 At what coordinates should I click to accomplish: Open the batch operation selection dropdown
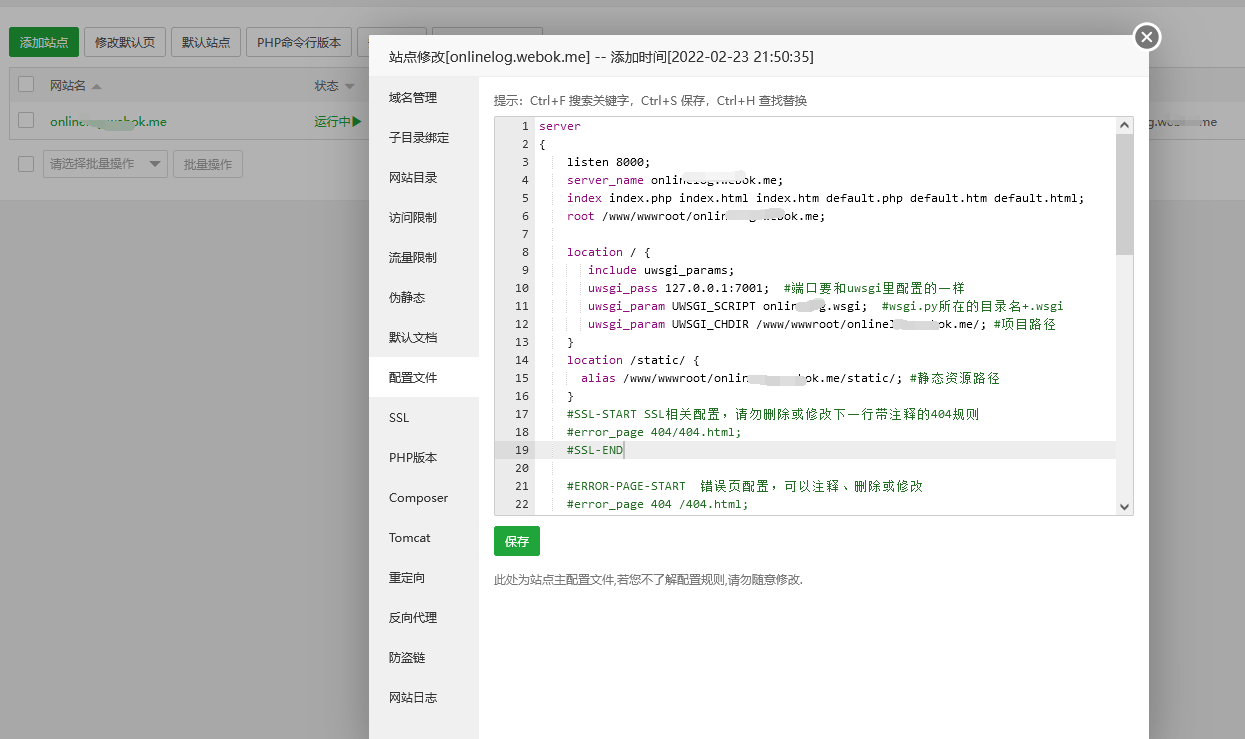(105, 164)
